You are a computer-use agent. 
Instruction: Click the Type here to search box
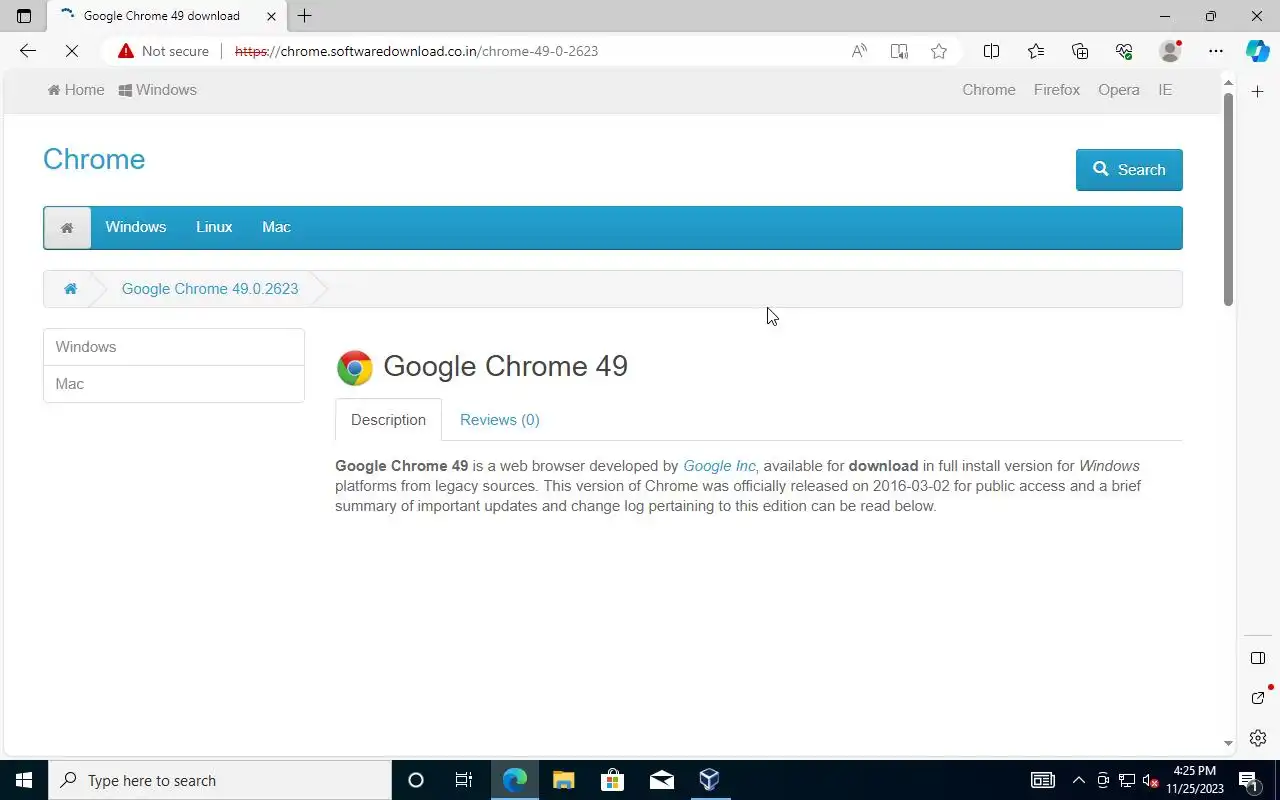(x=220, y=780)
